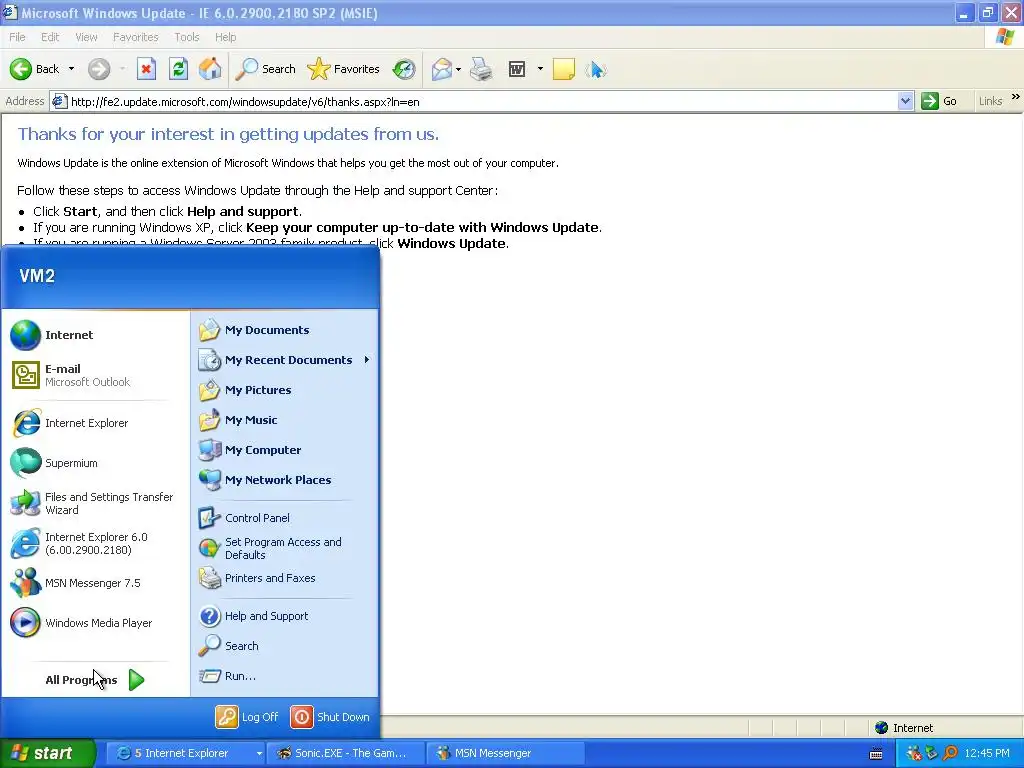
Task: Click the Internet Explorer pinned shortcut
Action: coord(95,423)
